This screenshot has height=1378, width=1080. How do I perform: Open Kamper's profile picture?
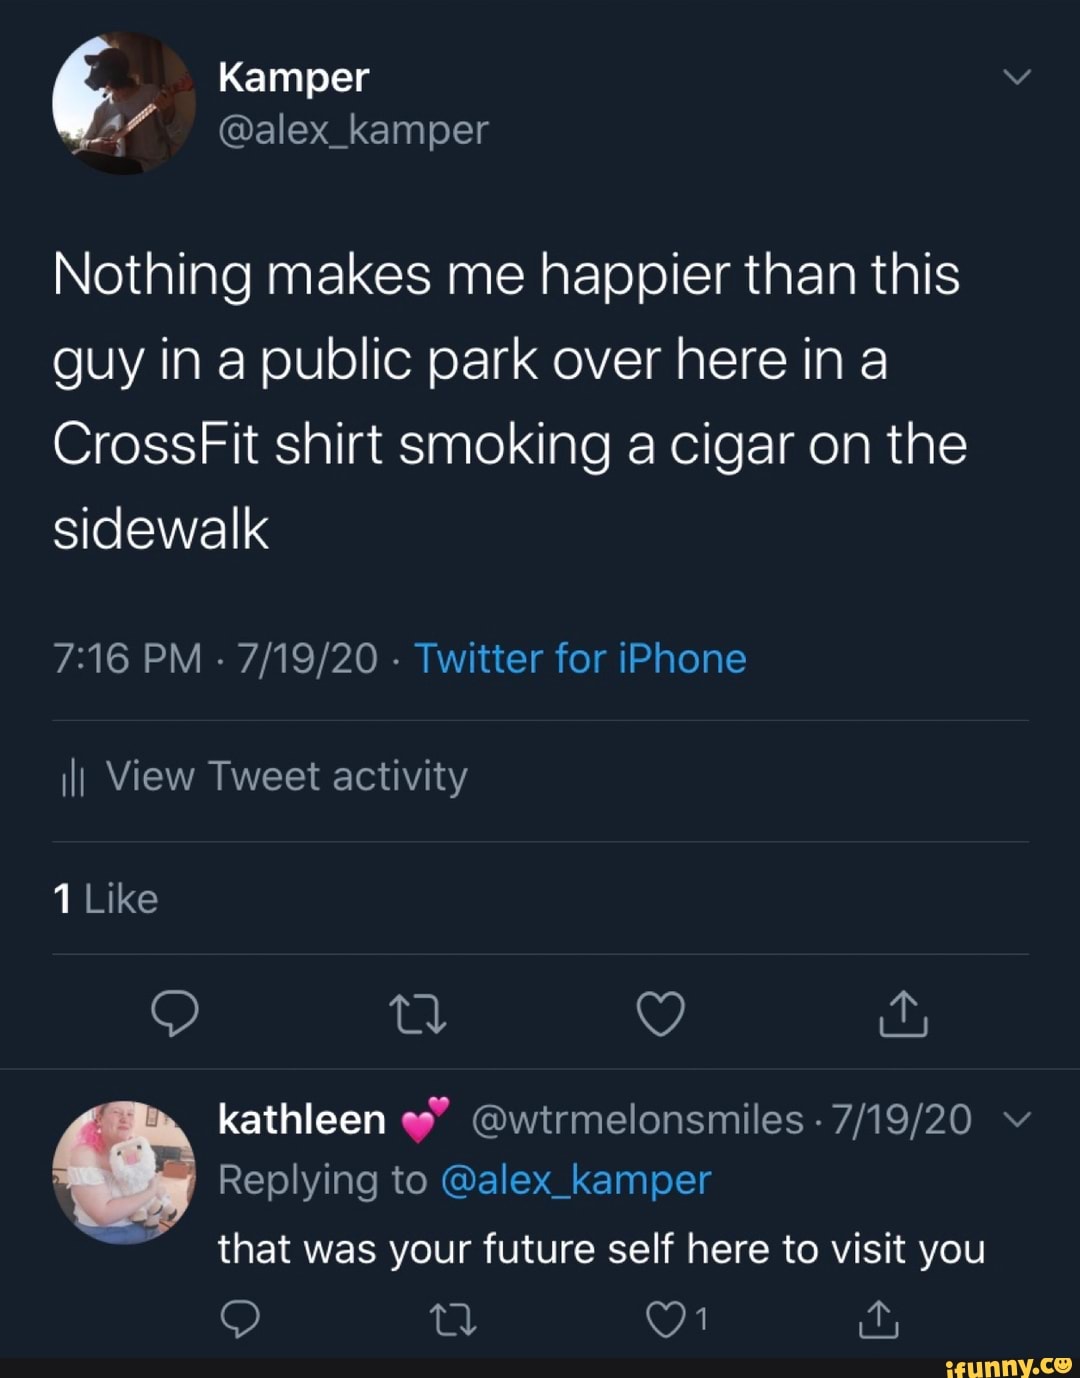click(x=124, y=103)
